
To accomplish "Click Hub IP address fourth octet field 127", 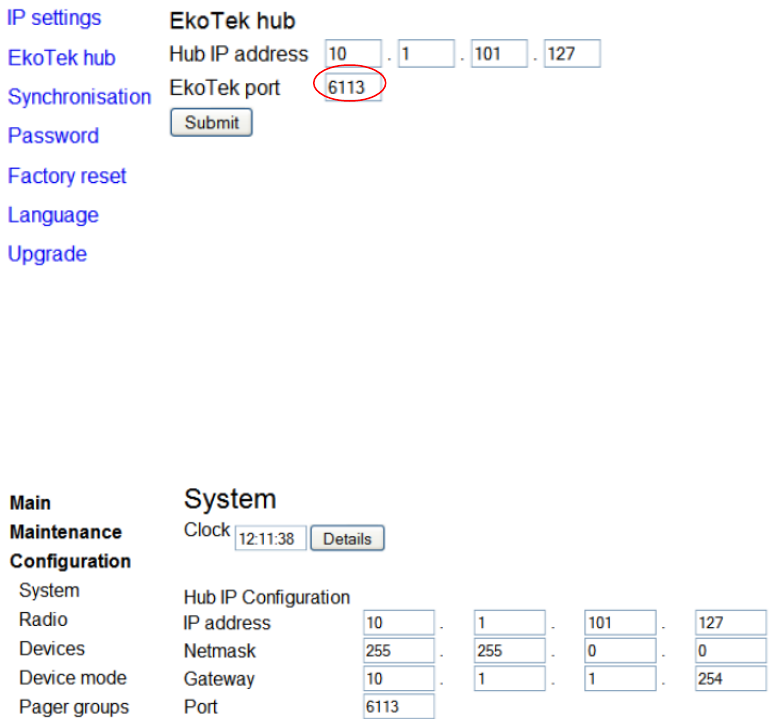I will [572, 53].
